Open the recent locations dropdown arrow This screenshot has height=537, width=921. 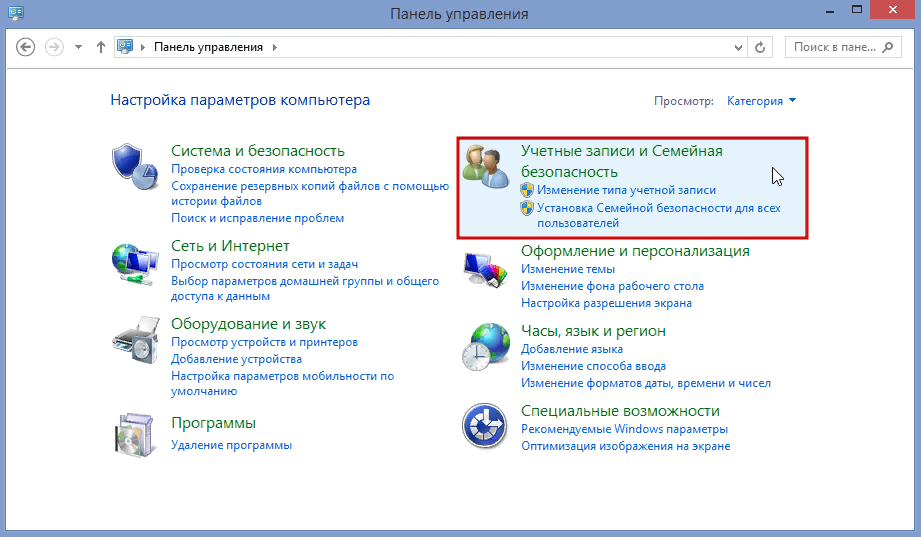[78, 47]
